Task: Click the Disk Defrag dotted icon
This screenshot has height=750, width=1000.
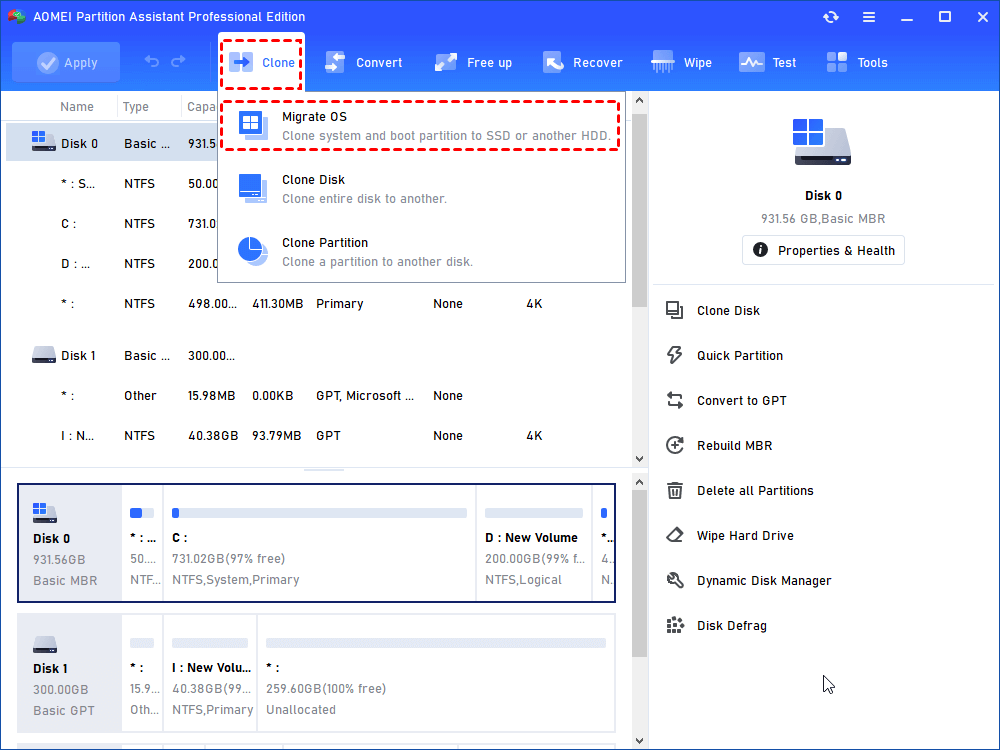Action: (x=675, y=626)
